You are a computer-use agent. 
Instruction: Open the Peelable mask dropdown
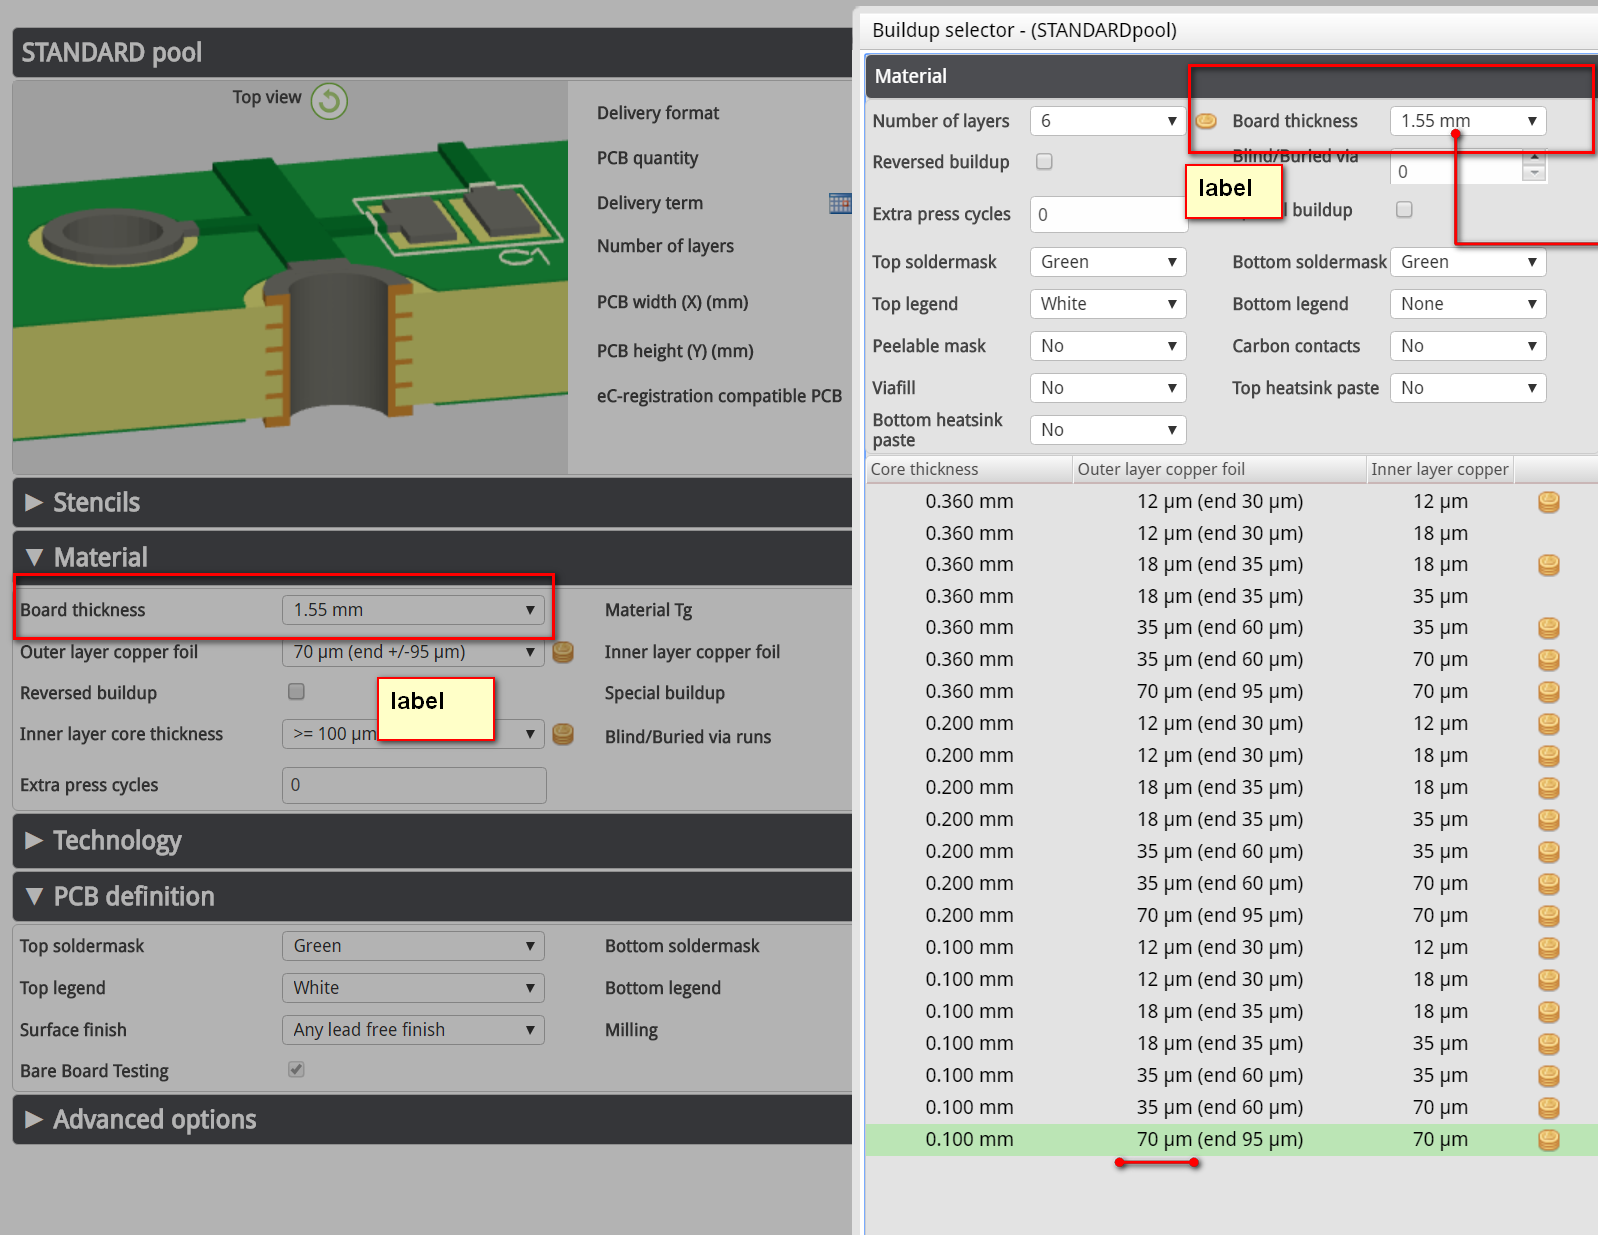click(x=1108, y=346)
